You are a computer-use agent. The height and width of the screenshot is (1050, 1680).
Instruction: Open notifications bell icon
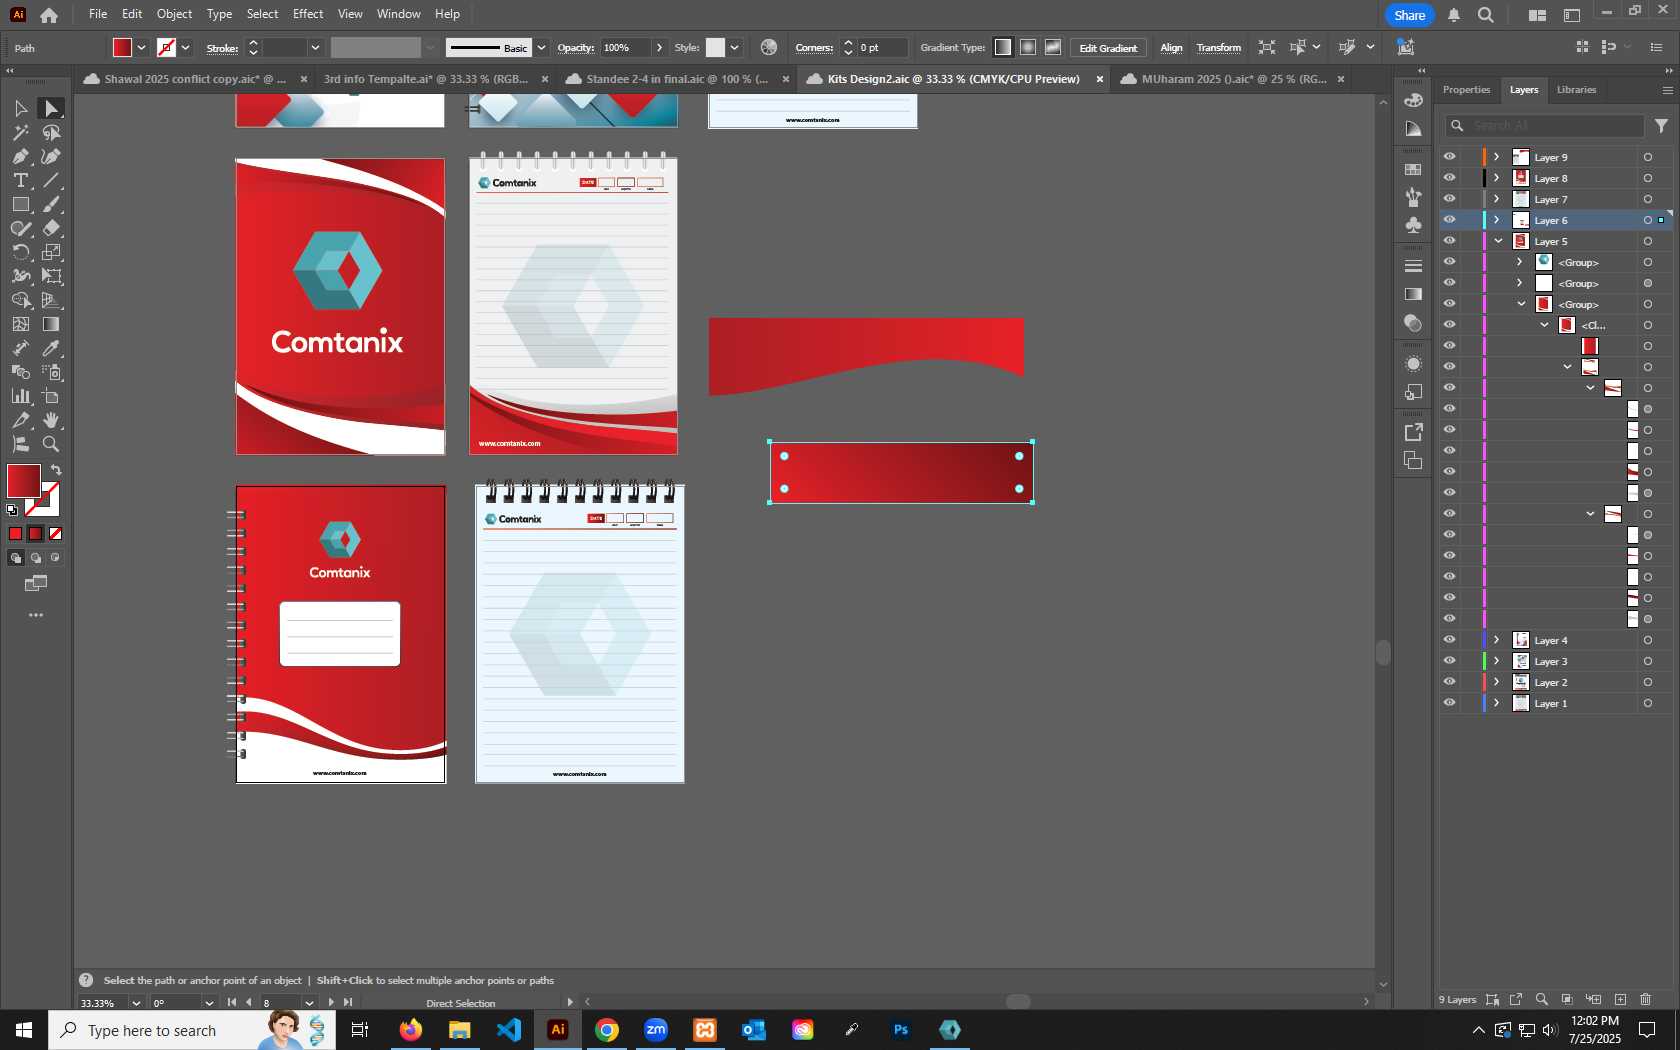pos(1454,14)
